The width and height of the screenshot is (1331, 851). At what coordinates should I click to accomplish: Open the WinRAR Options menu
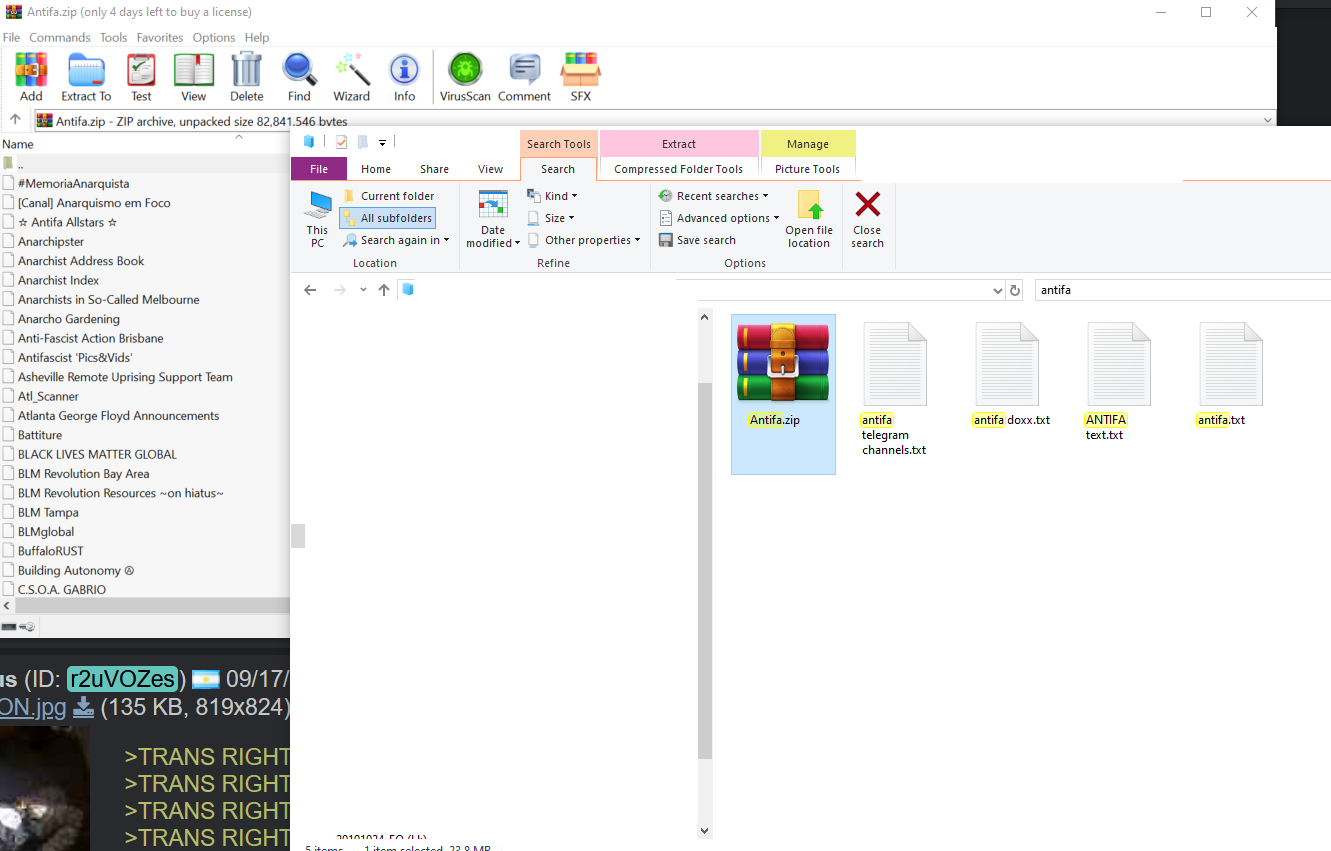tap(214, 37)
